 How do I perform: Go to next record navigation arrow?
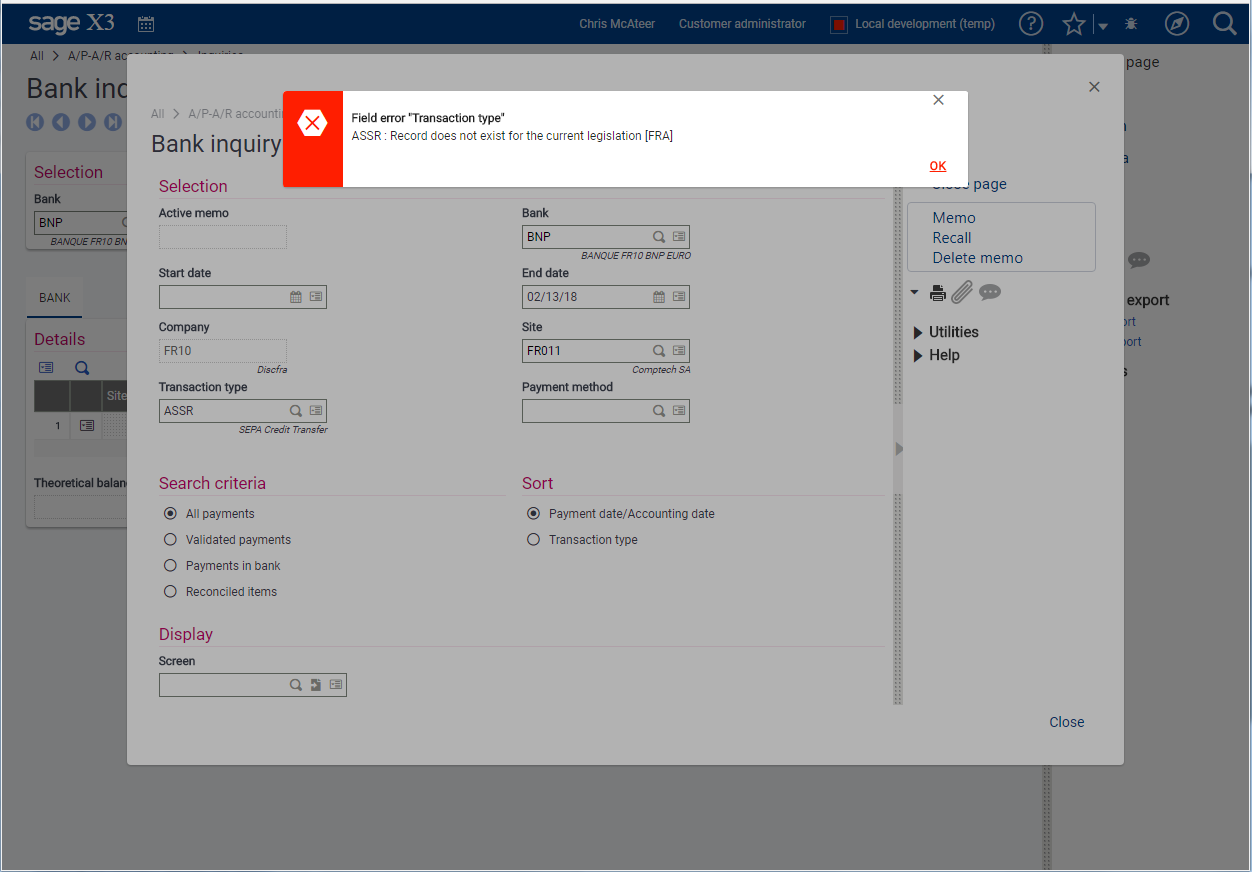87,122
